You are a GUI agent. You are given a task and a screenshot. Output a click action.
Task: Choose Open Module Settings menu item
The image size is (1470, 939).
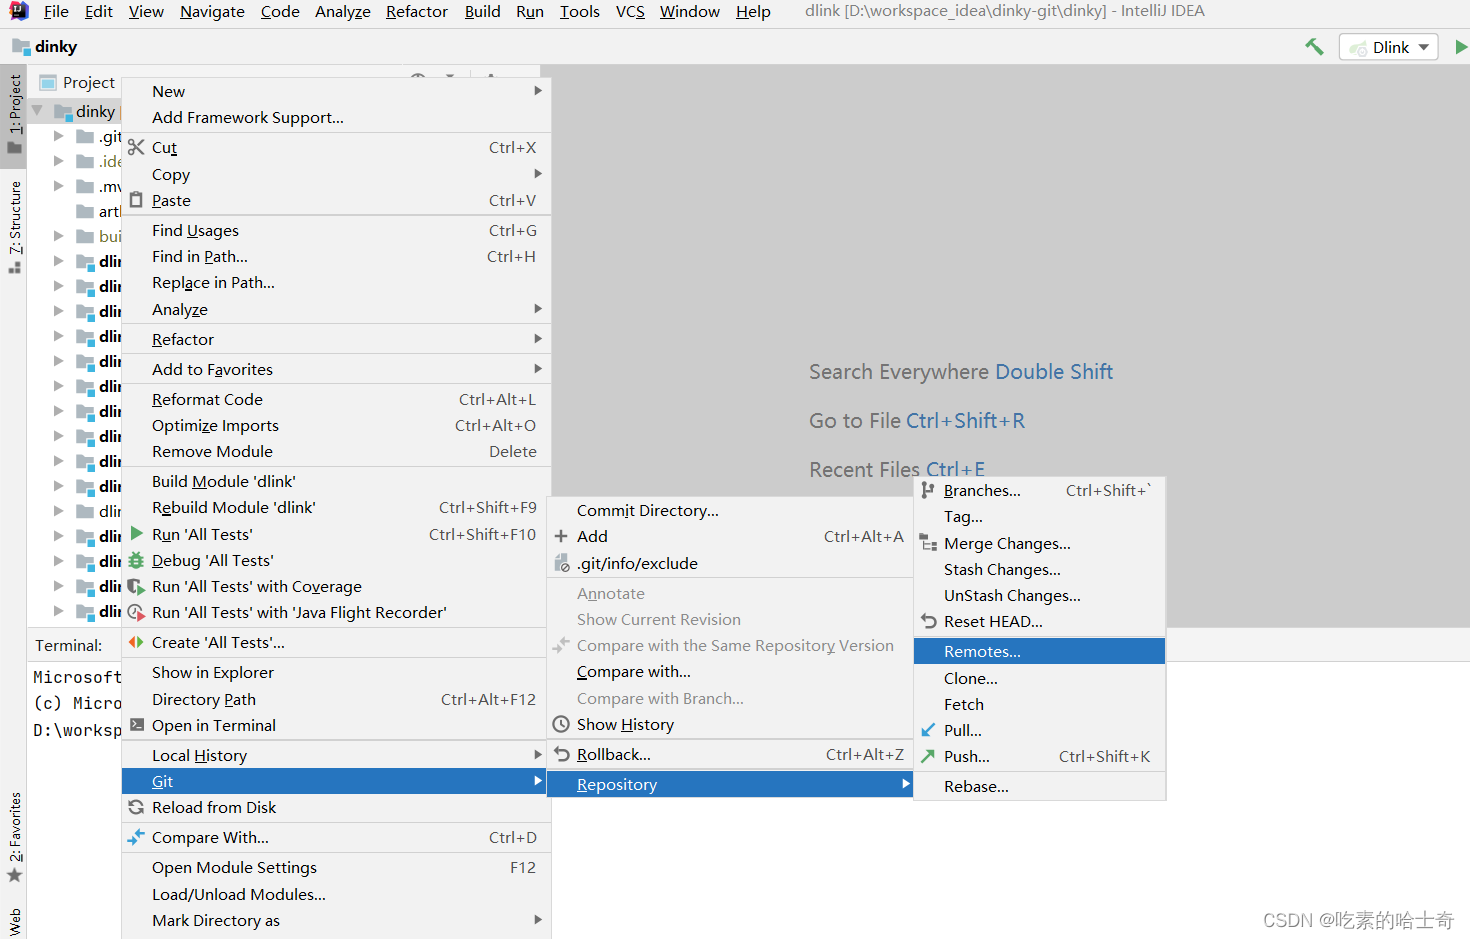pos(334,867)
